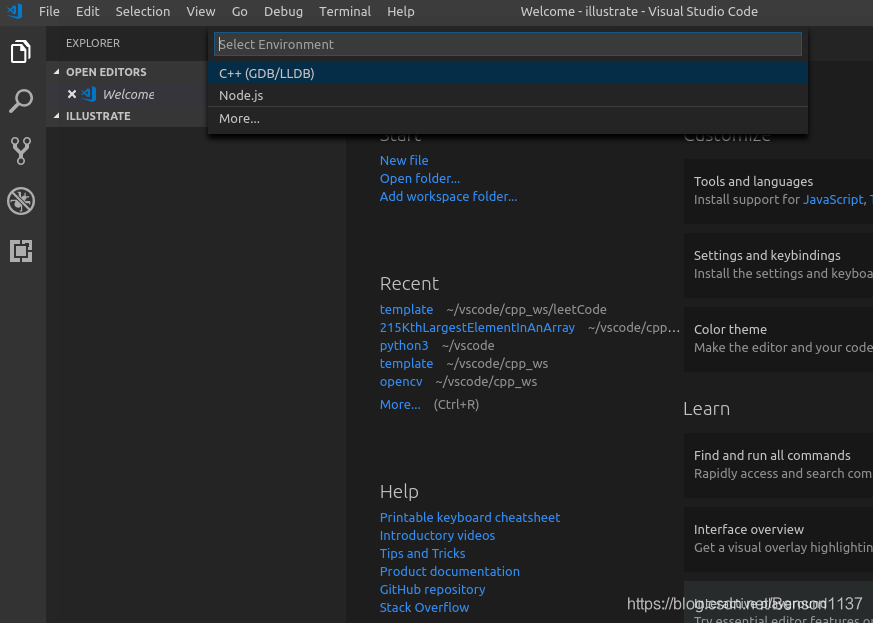Open the Source Control icon
The image size is (873, 623).
21,151
